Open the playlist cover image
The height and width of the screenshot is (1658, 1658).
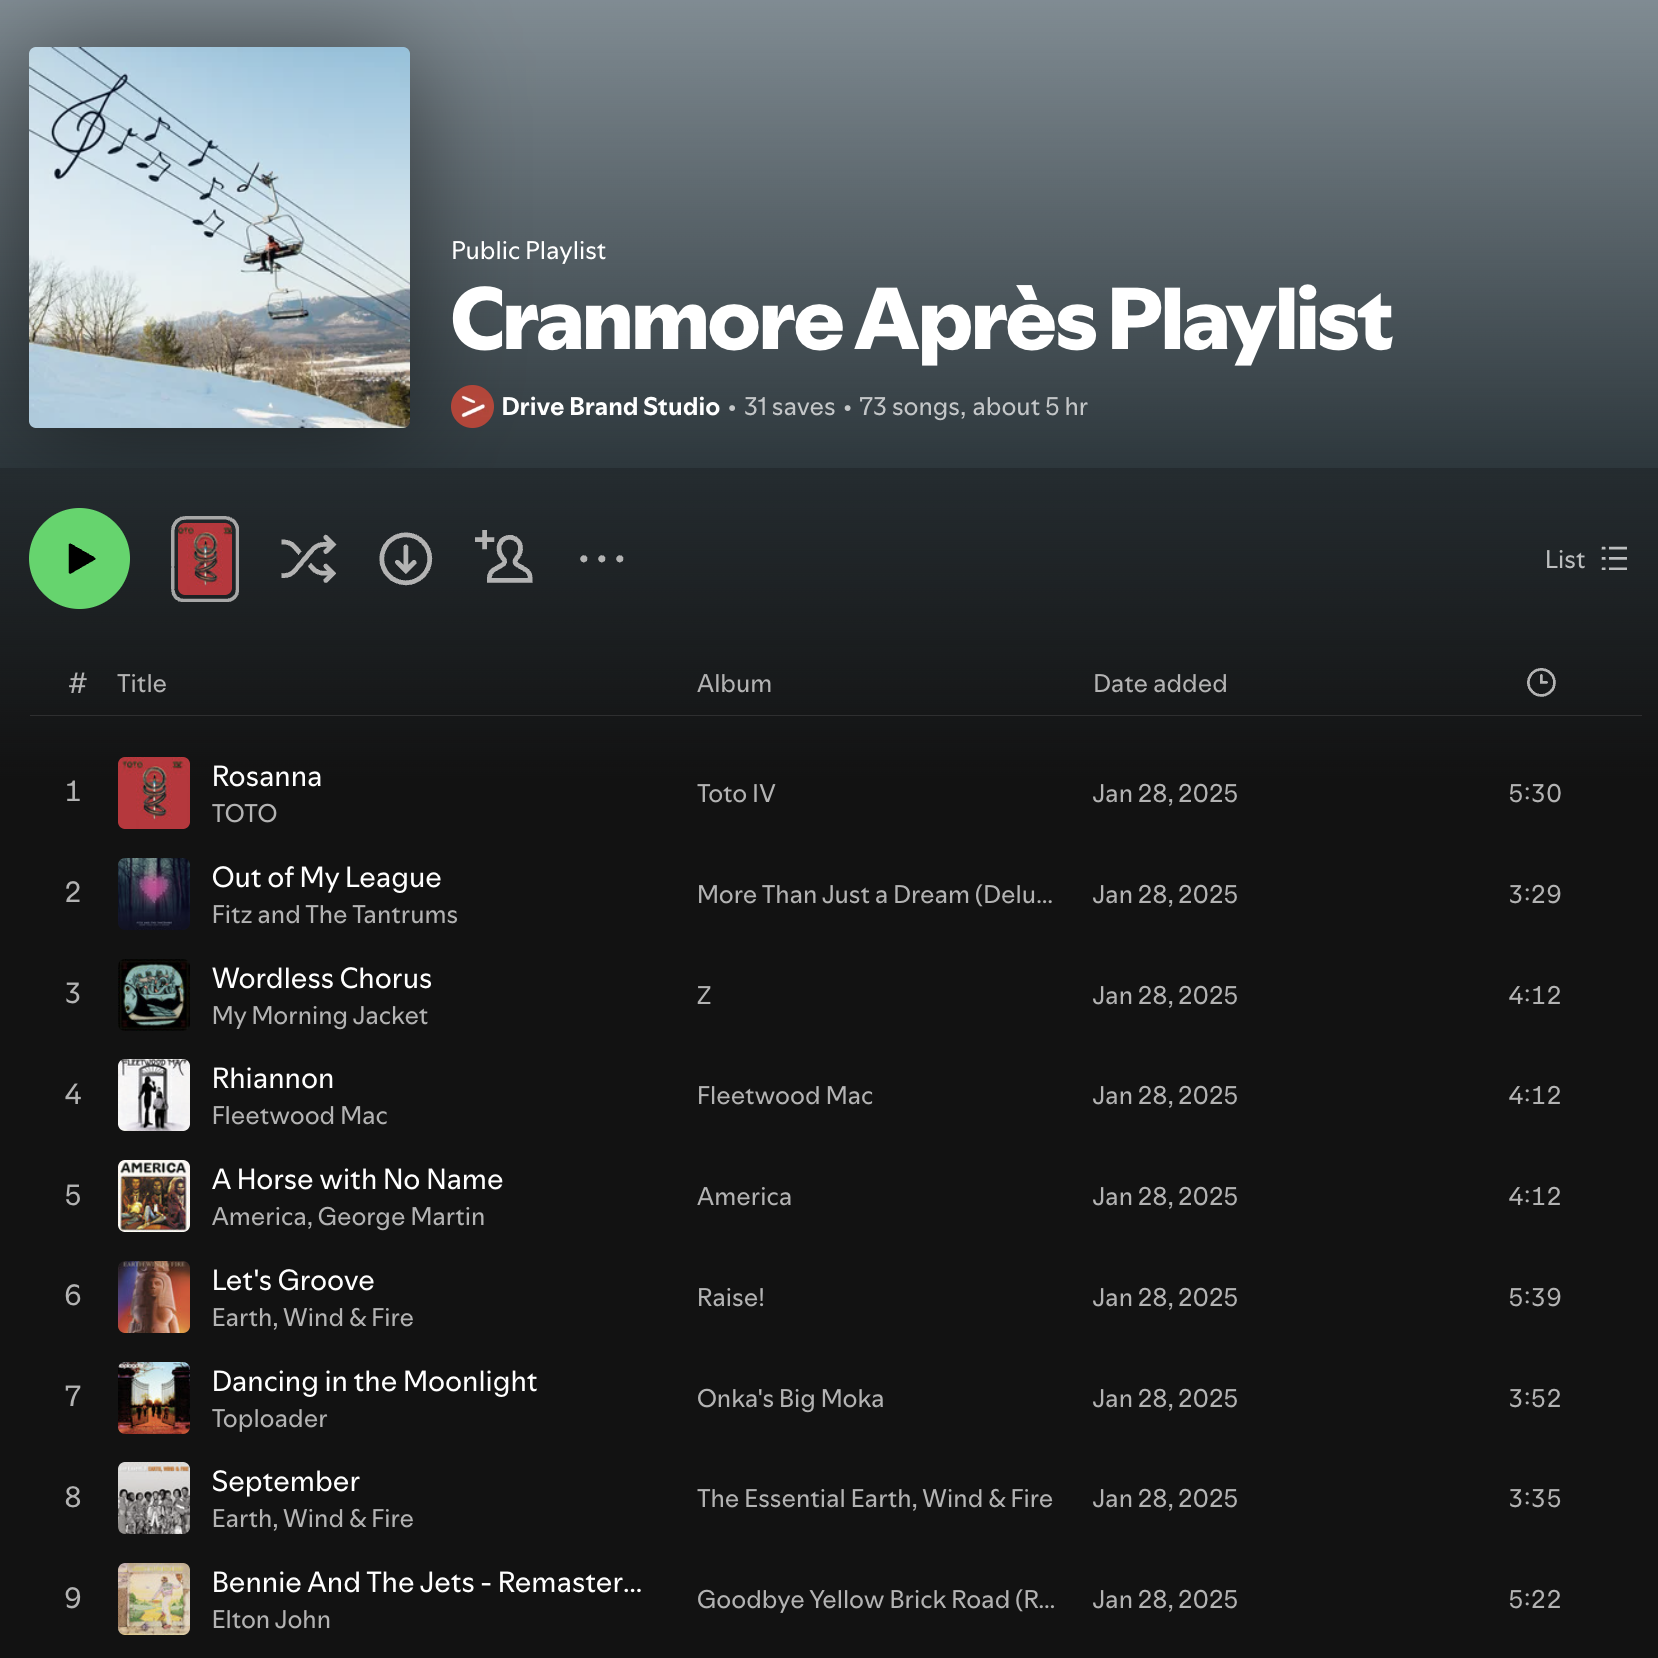click(219, 238)
